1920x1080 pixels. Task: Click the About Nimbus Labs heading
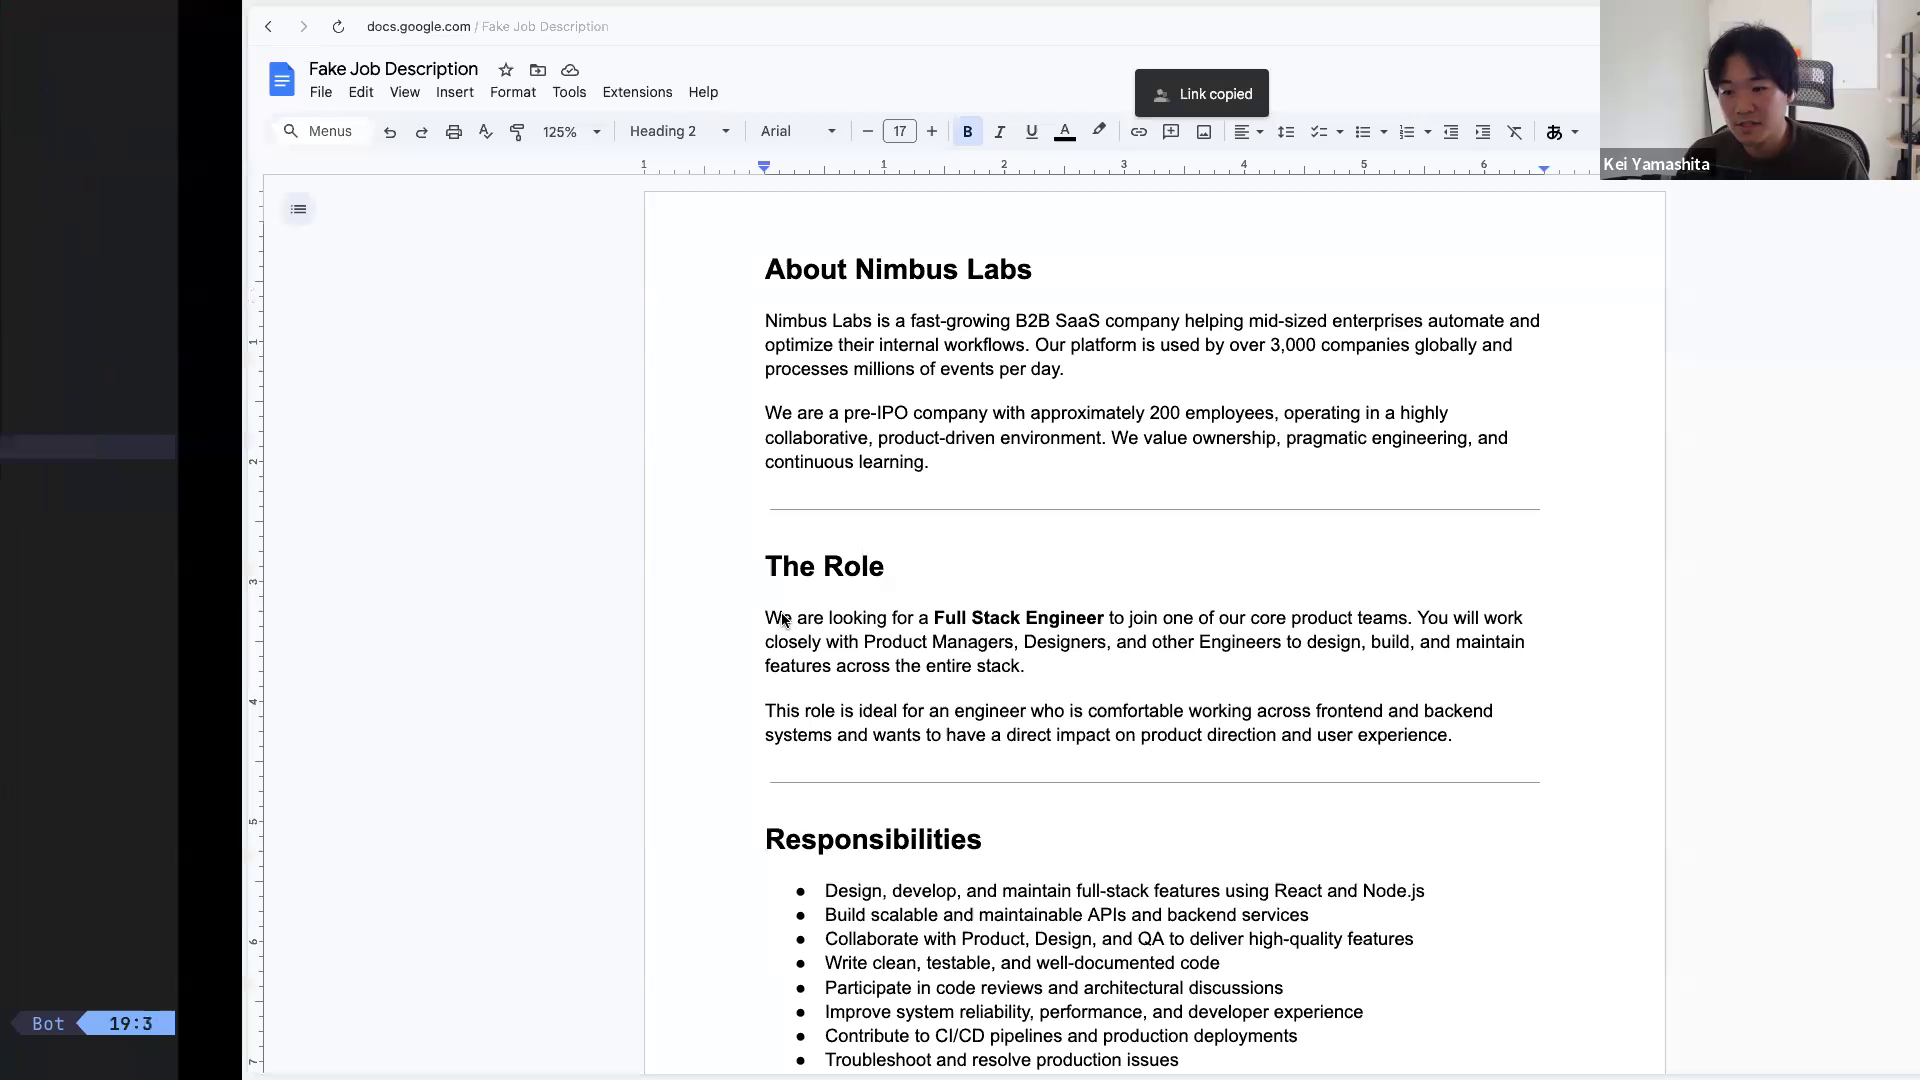point(898,269)
